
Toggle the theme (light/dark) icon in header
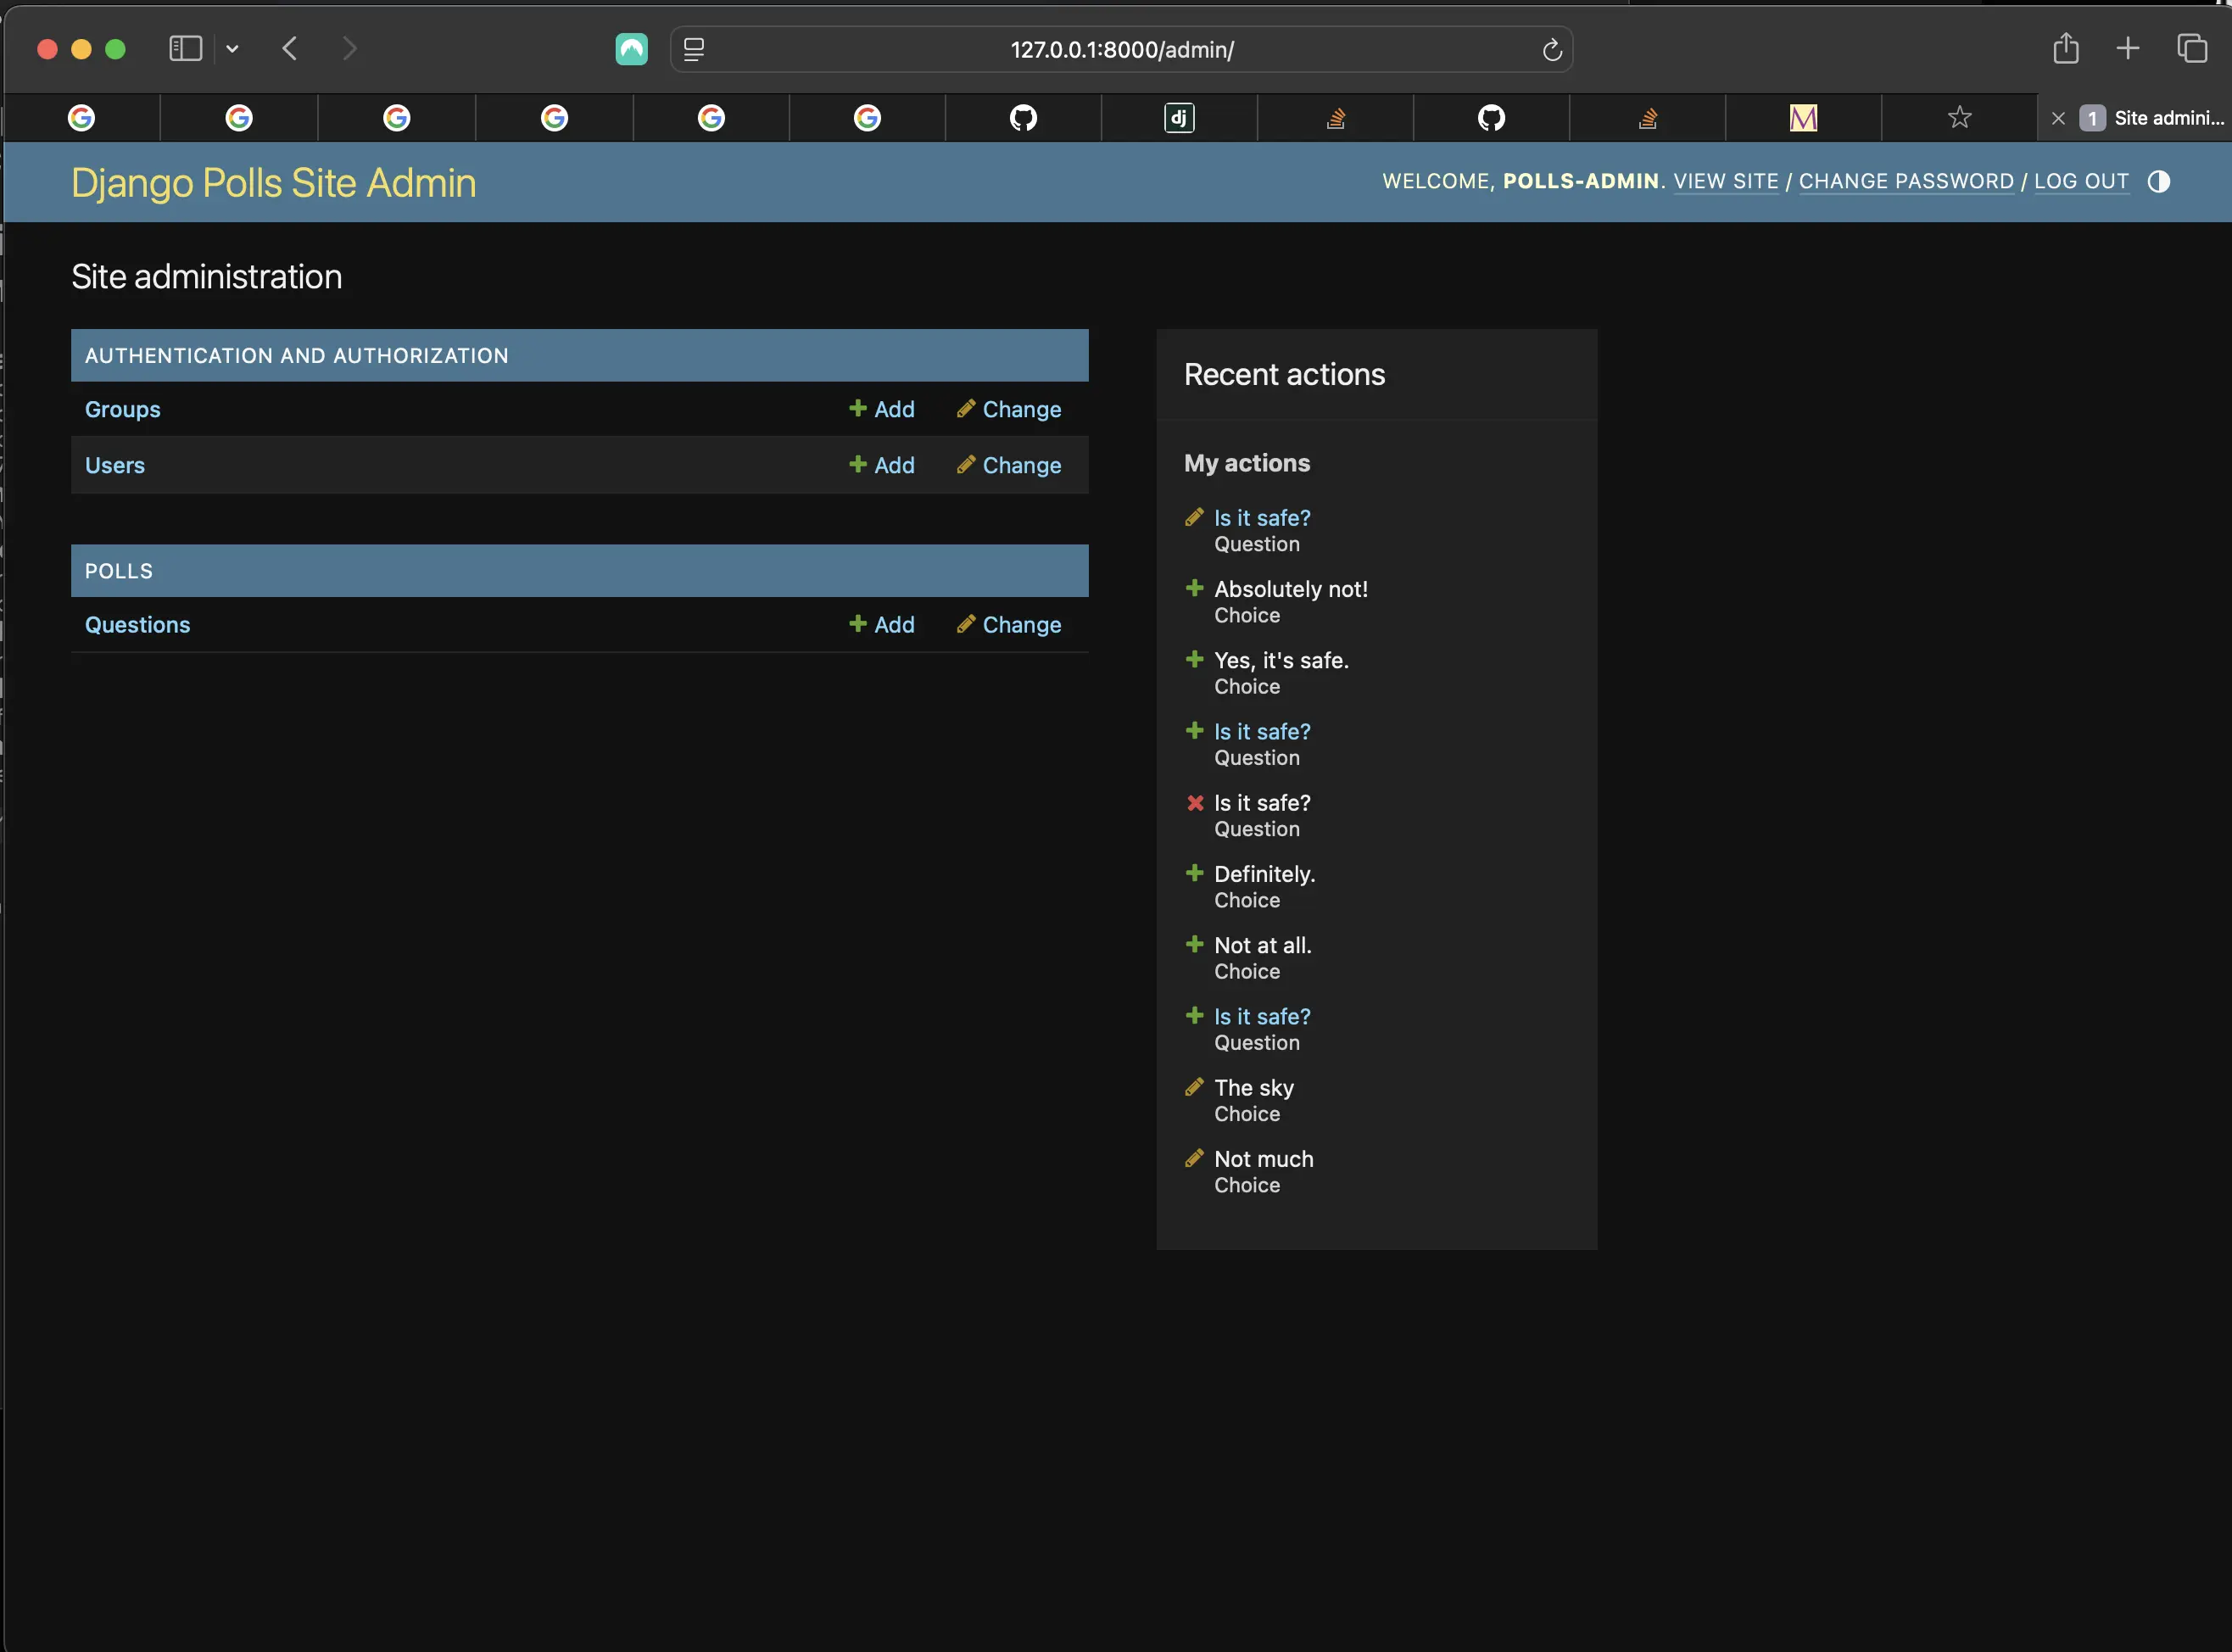click(2158, 181)
